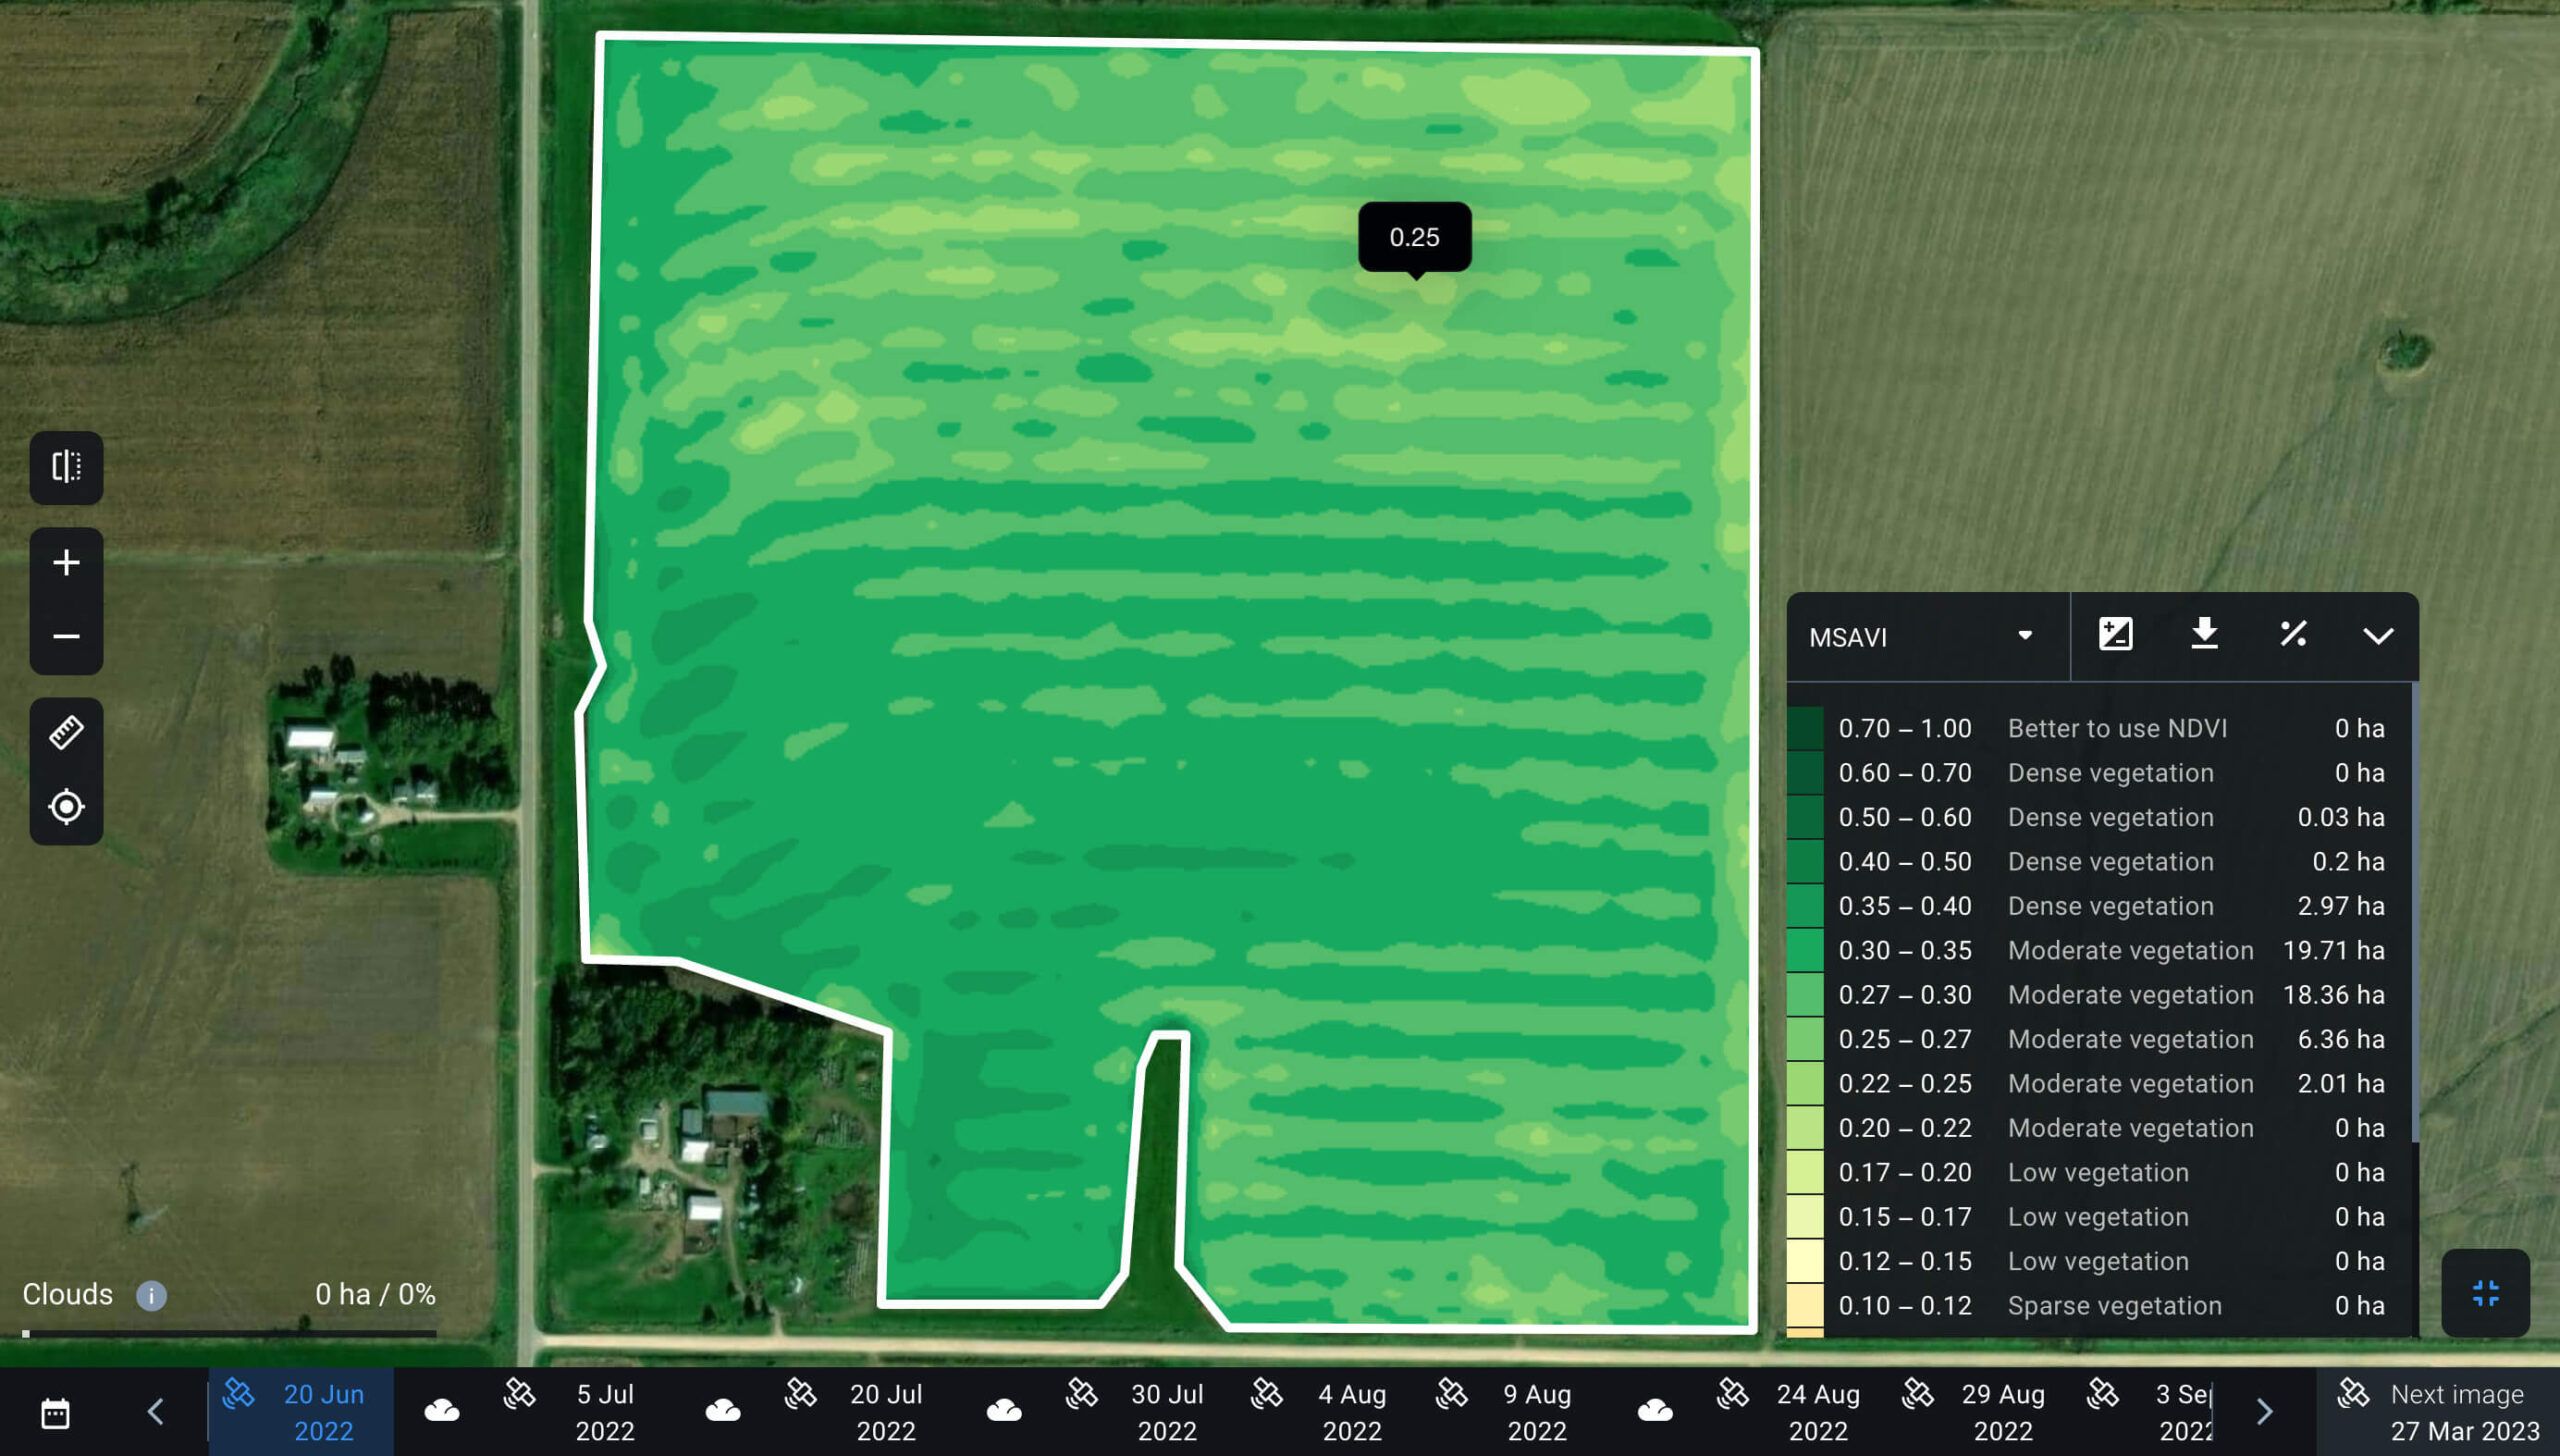
Task: Select the 5 Jul 2022 image
Action: (x=570, y=1412)
